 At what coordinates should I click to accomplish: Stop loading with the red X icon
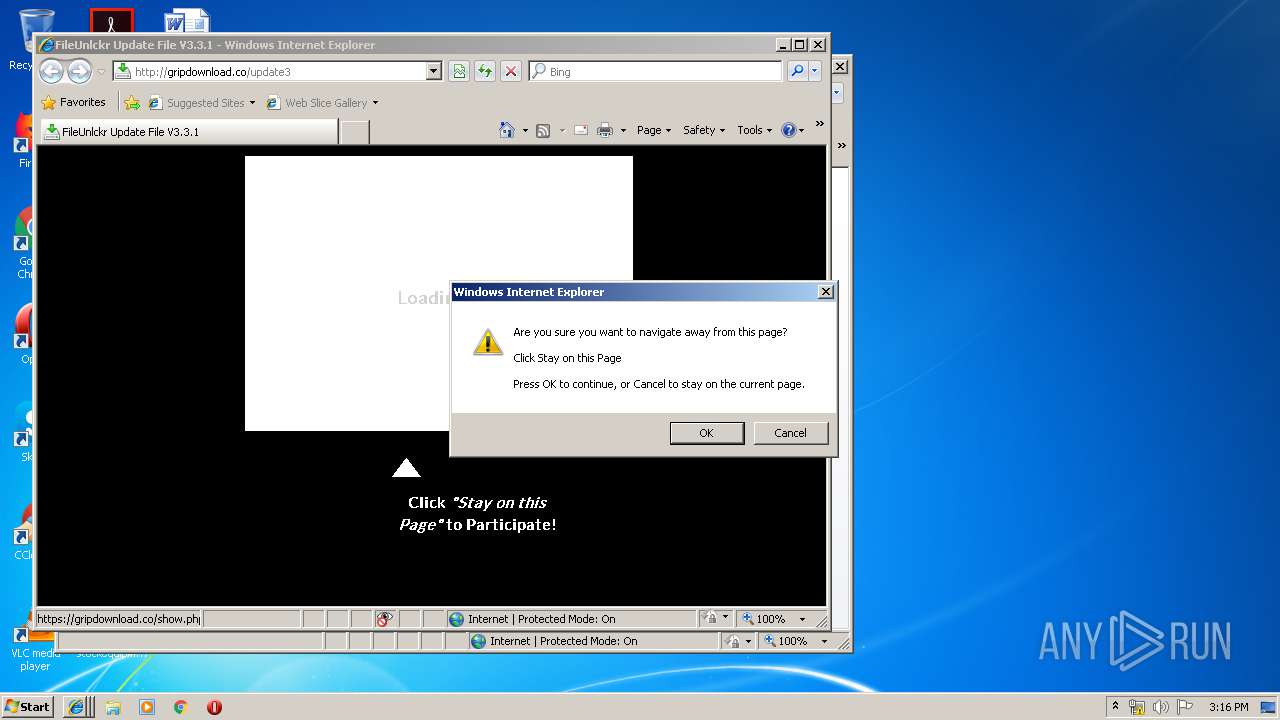pyautogui.click(x=511, y=71)
